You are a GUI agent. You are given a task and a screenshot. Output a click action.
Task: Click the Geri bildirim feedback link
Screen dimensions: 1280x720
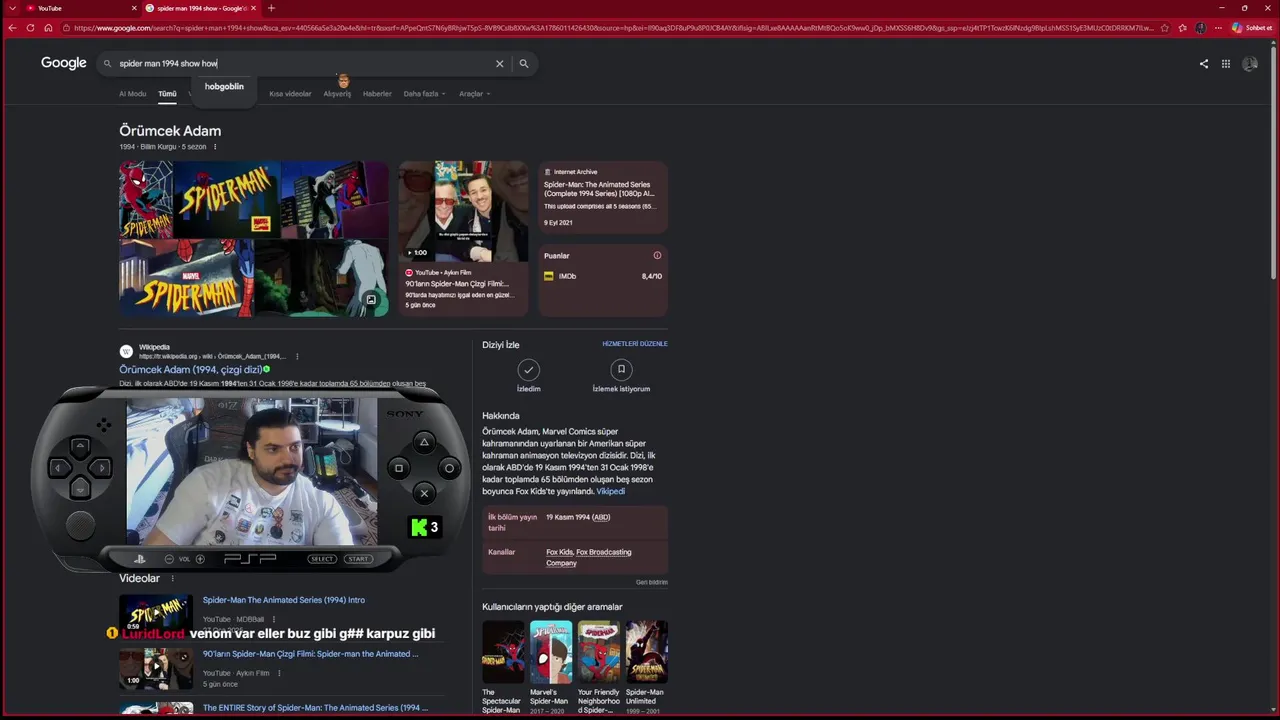click(652, 582)
